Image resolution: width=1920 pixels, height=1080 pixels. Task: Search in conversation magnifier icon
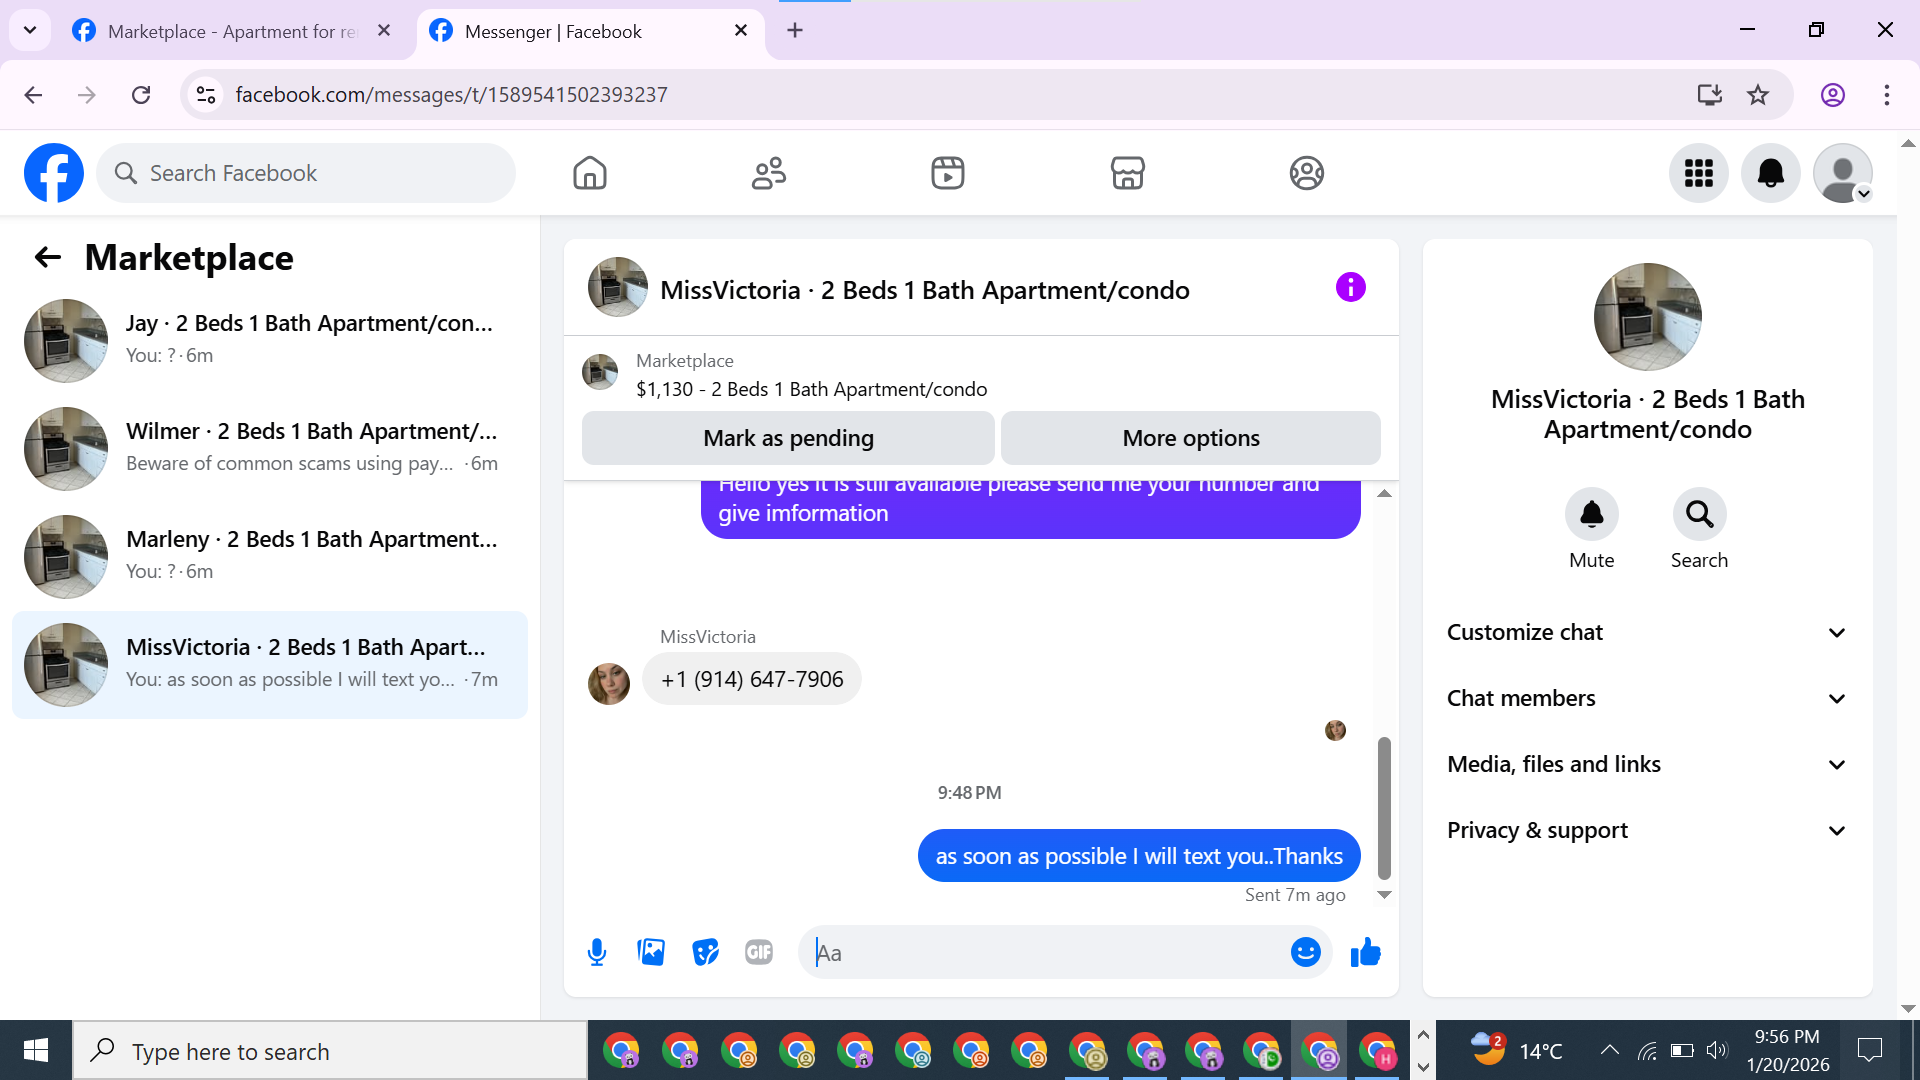point(1699,514)
